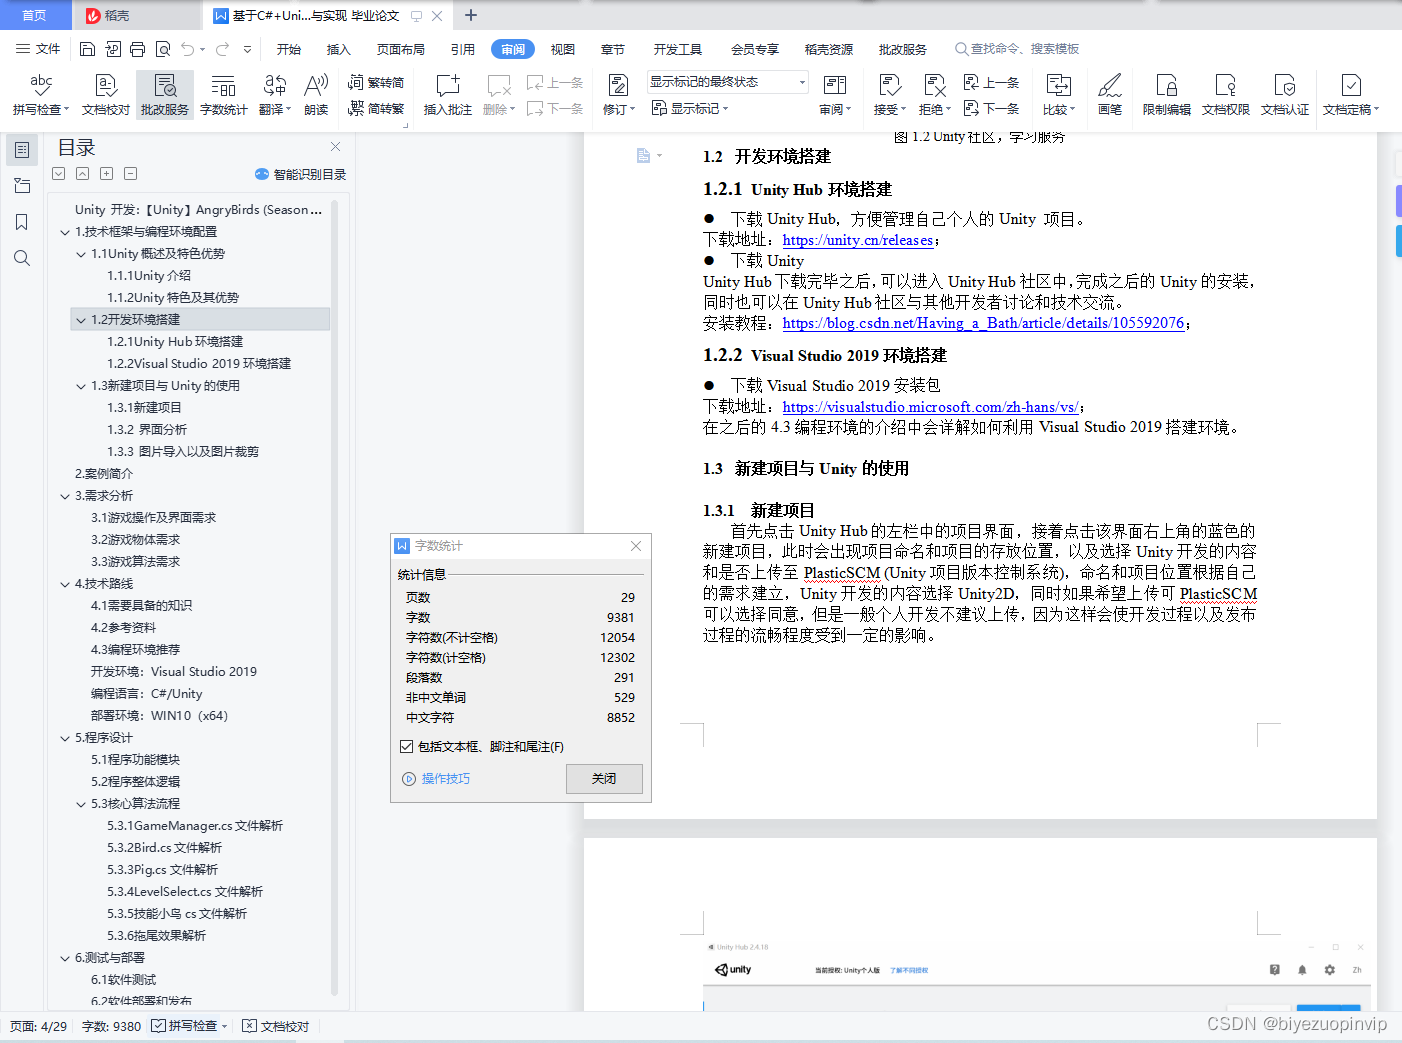The width and height of the screenshot is (1402, 1043).
Task: Click the outline panel scrollbar
Action: pyautogui.click(x=334, y=596)
